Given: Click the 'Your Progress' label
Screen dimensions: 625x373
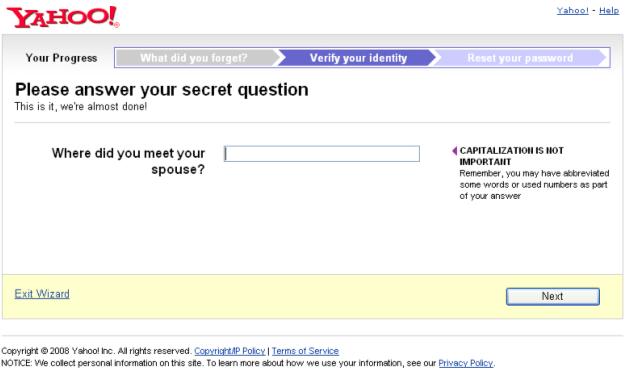Looking at the screenshot, I should [x=61, y=58].
